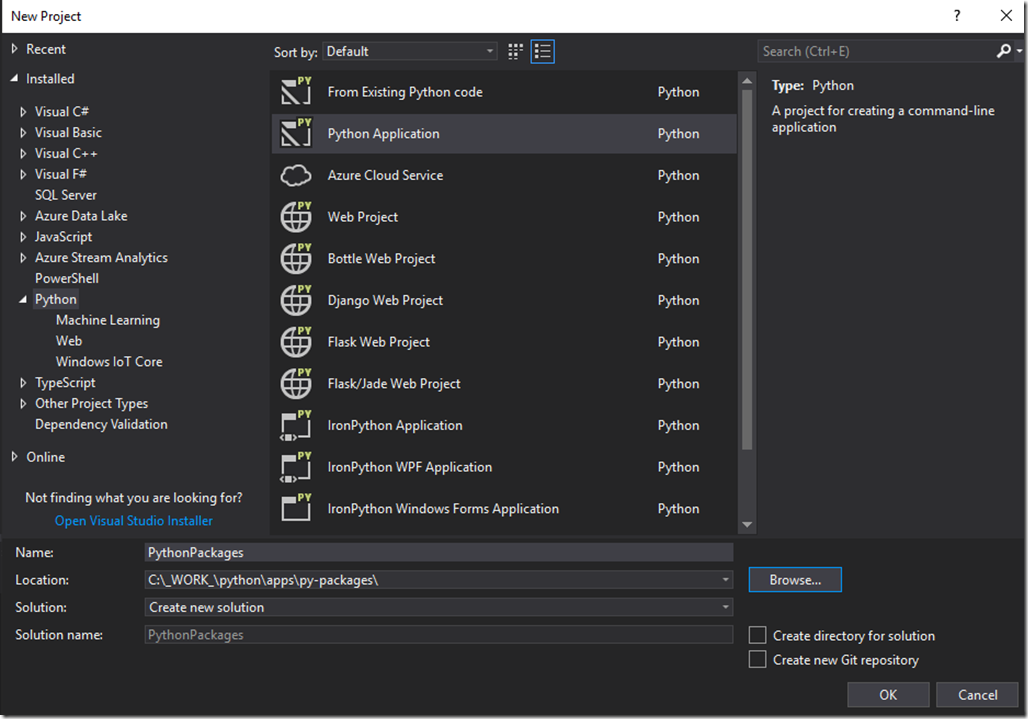1028x719 pixels.
Task: Expand the Online node
Action: click(14, 457)
